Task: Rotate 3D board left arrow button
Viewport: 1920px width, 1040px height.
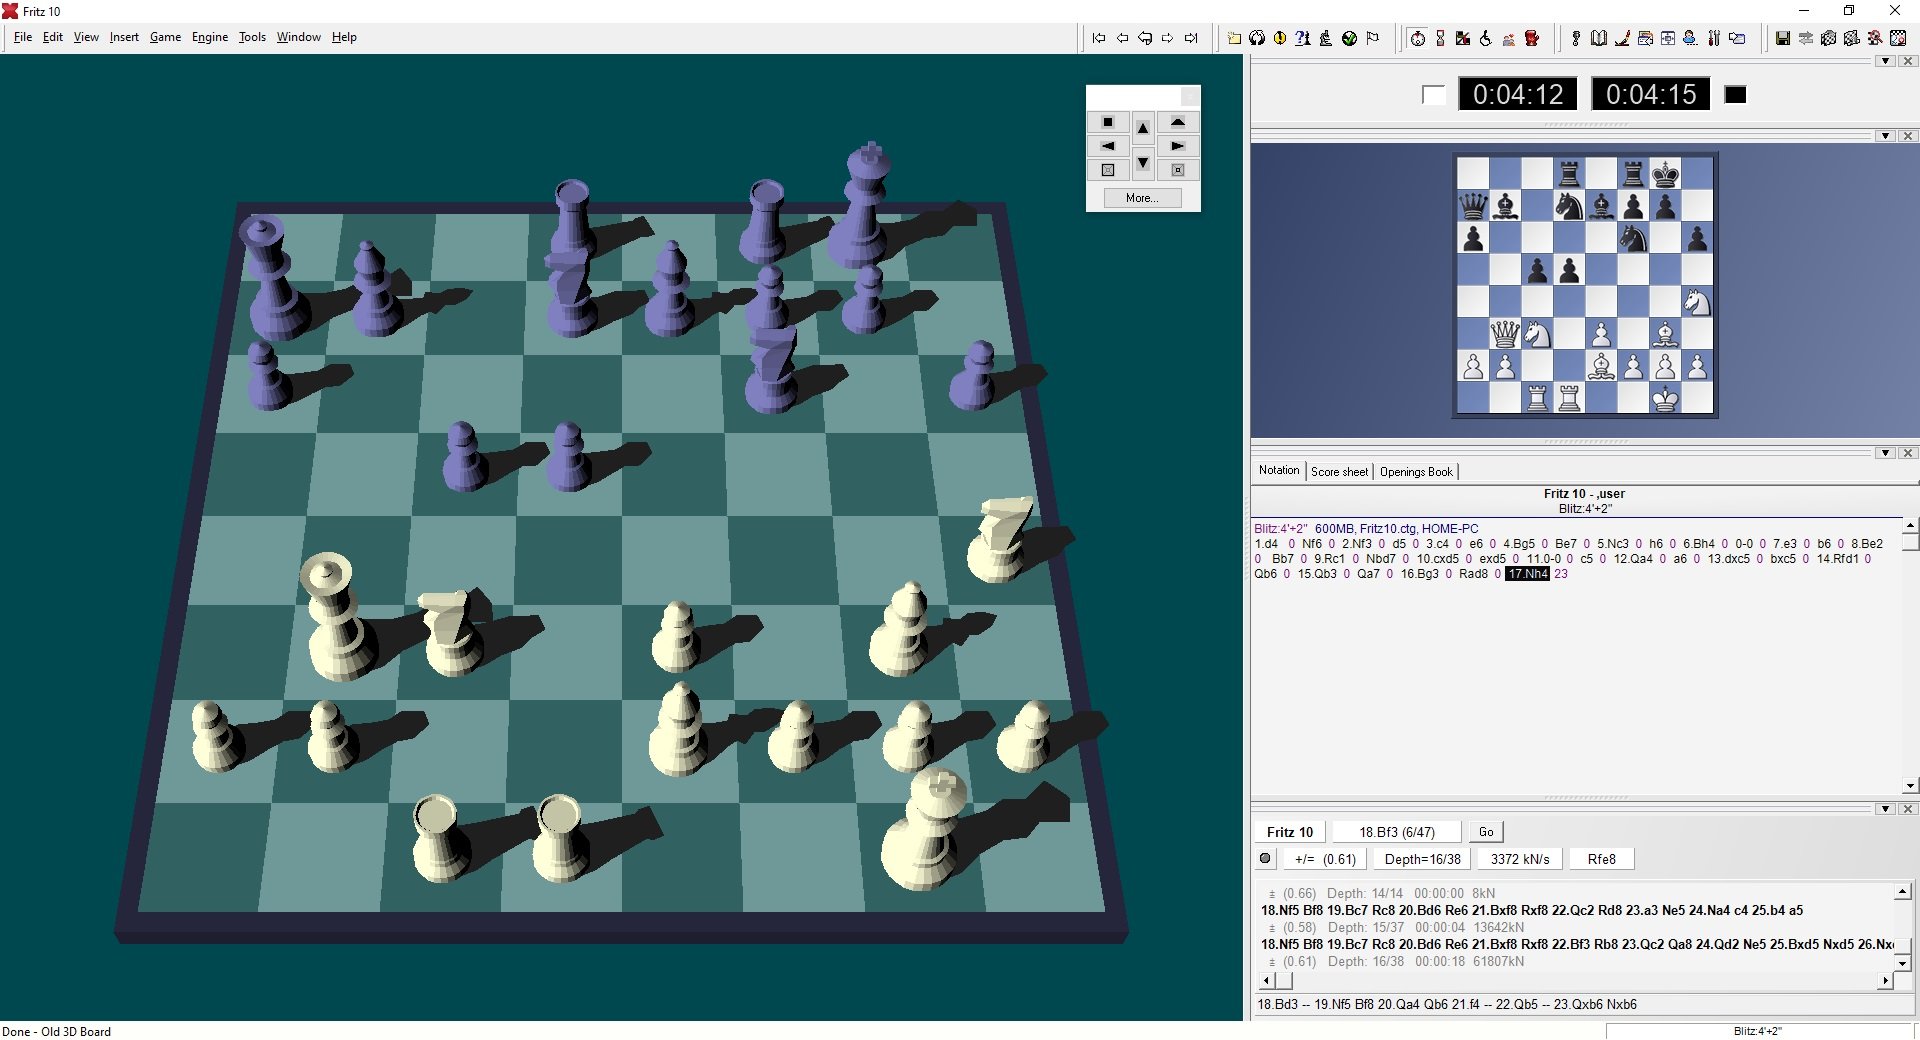Action: point(1108,146)
